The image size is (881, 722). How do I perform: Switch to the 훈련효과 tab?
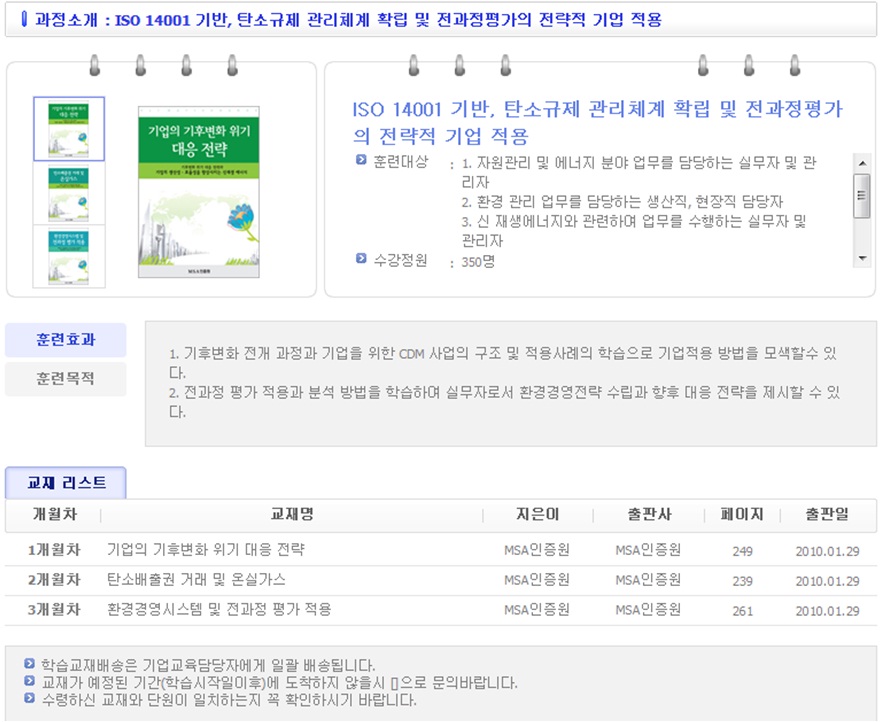click(66, 340)
